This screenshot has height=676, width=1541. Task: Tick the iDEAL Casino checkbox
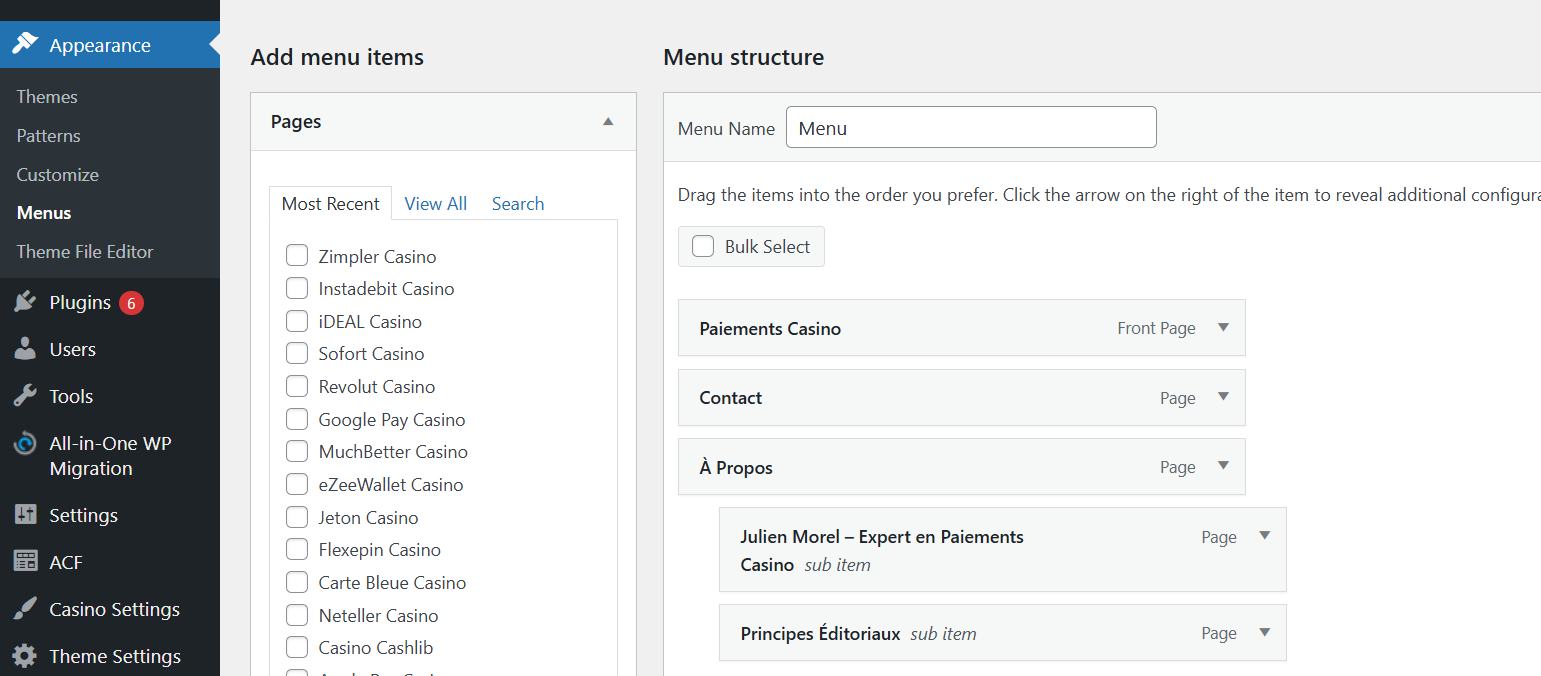pos(297,321)
